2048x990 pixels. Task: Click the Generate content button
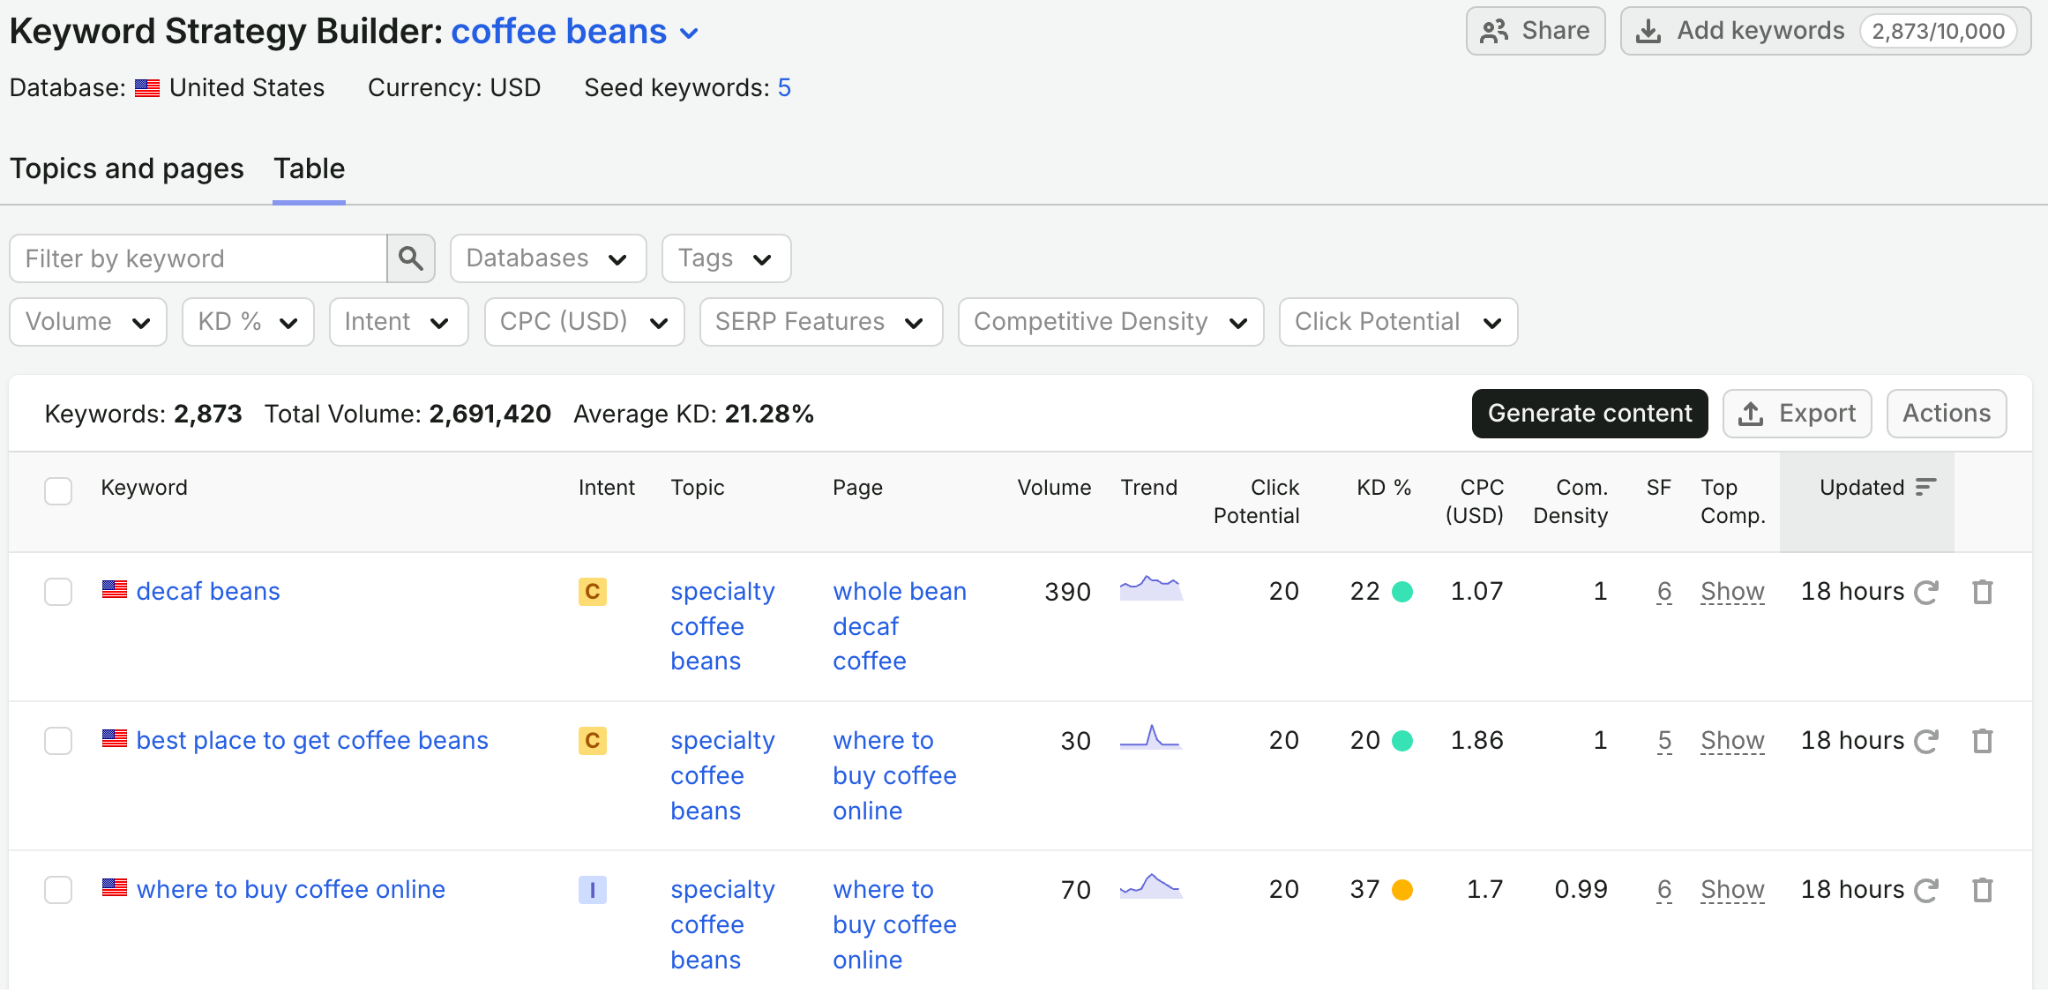(x=1590, y=414)
